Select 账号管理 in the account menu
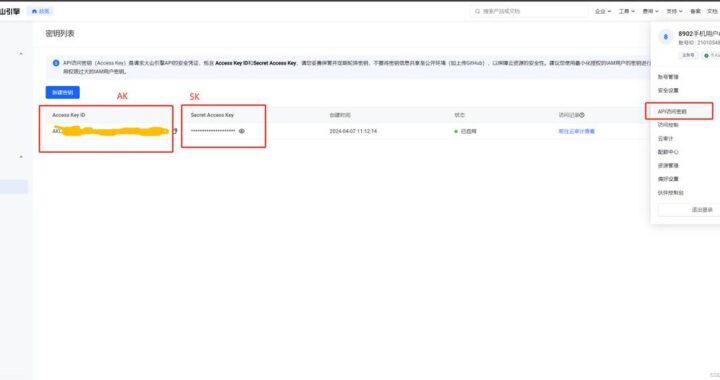 click(668, 77)
